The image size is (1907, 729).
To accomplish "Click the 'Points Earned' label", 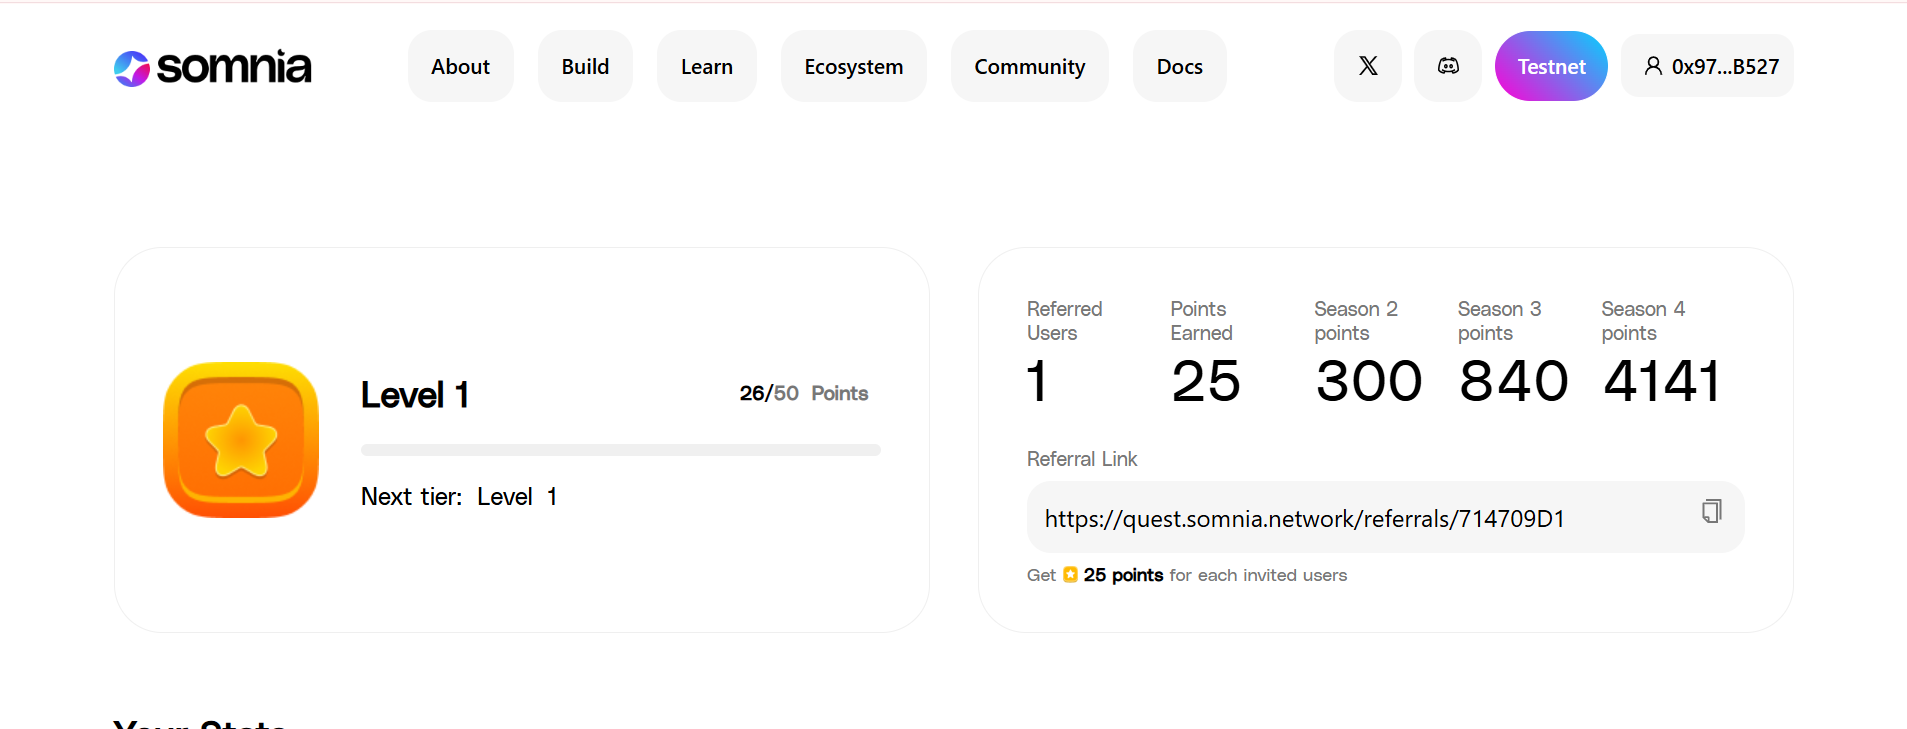I will 1201,321.
